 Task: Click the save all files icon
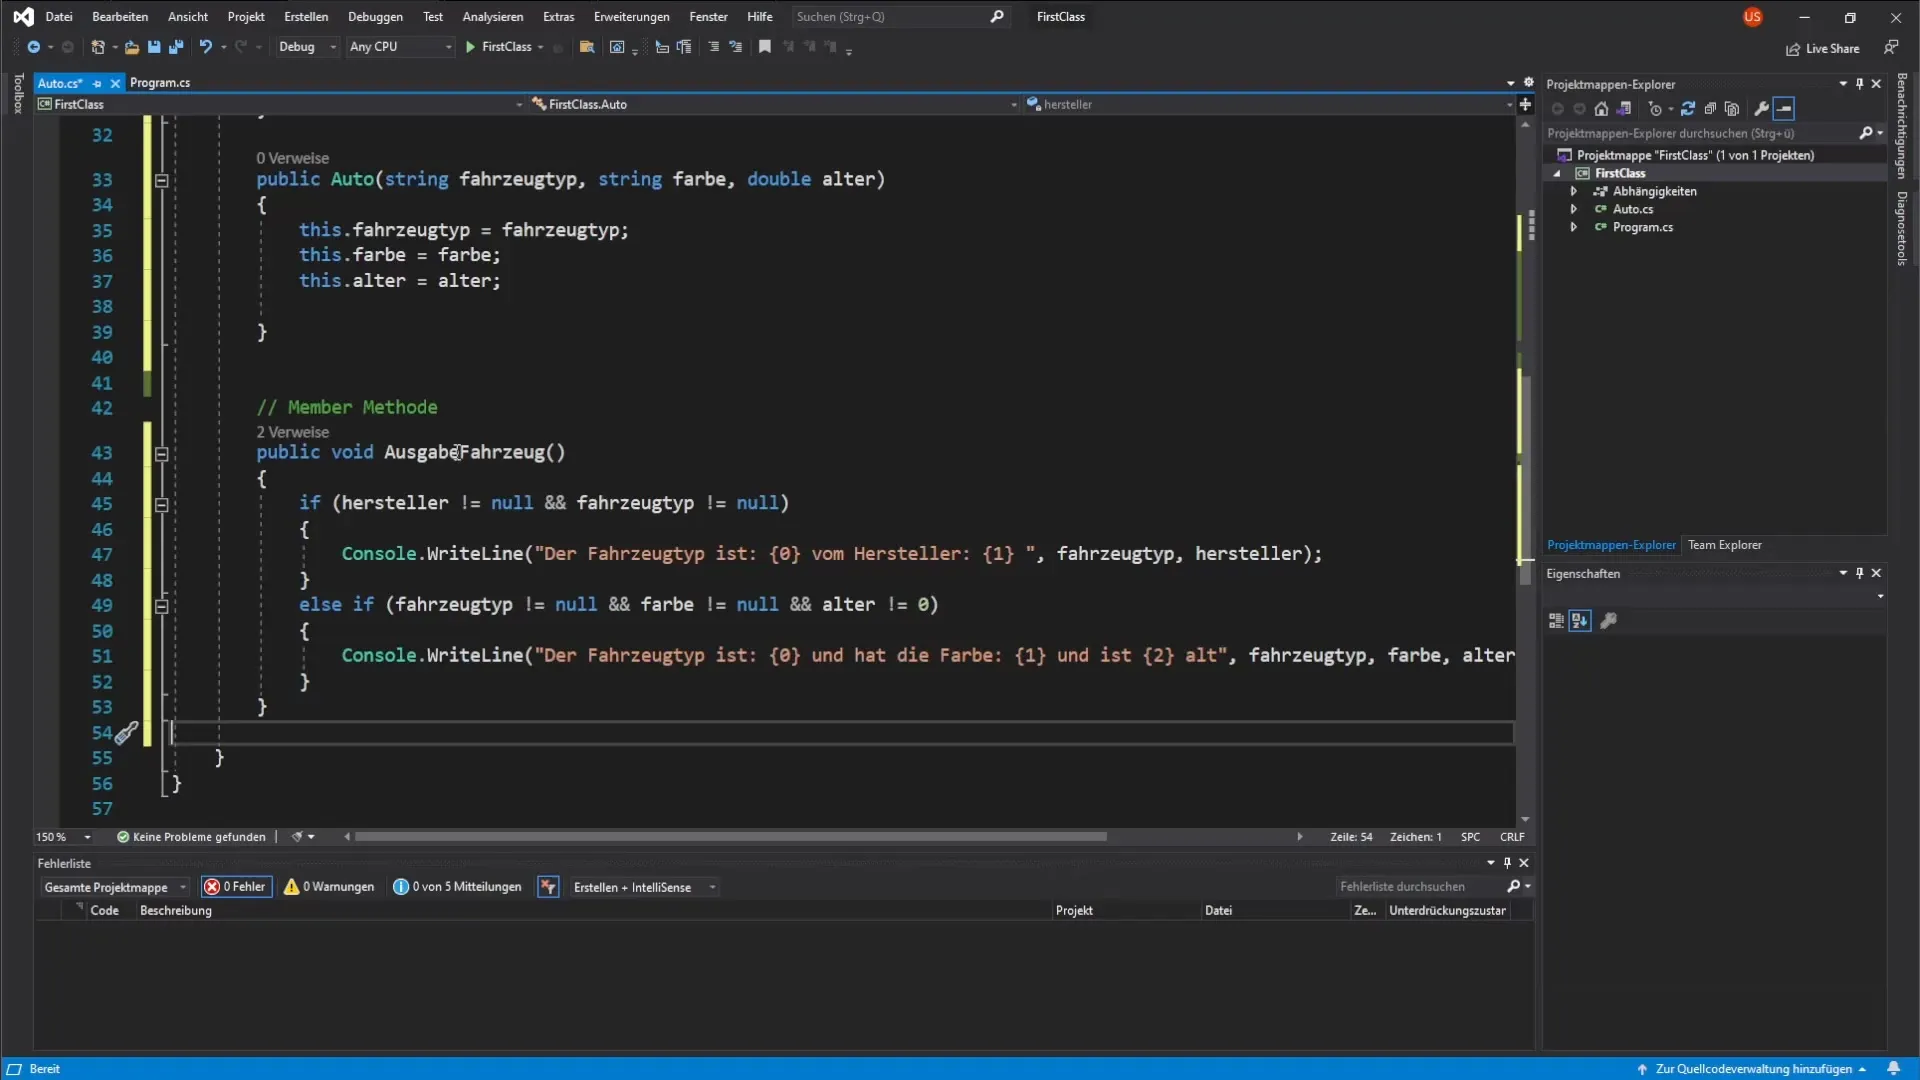pyautogui.click(x=176, y=47)
